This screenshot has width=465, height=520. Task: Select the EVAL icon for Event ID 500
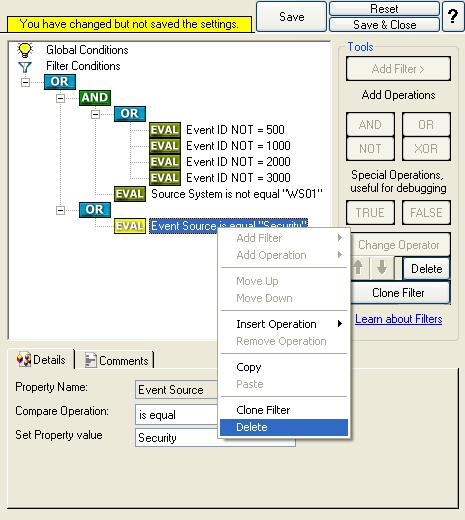165,130
